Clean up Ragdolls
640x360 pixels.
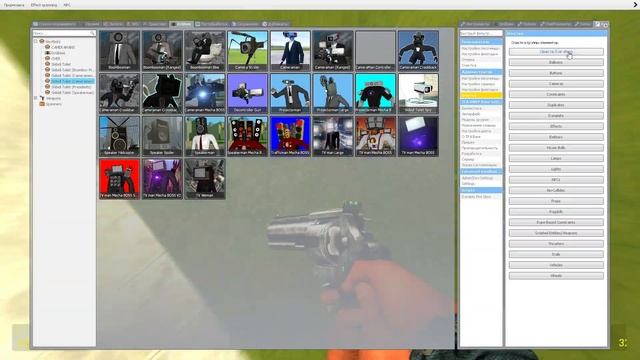pyautogui.click(x=556, y=212)
